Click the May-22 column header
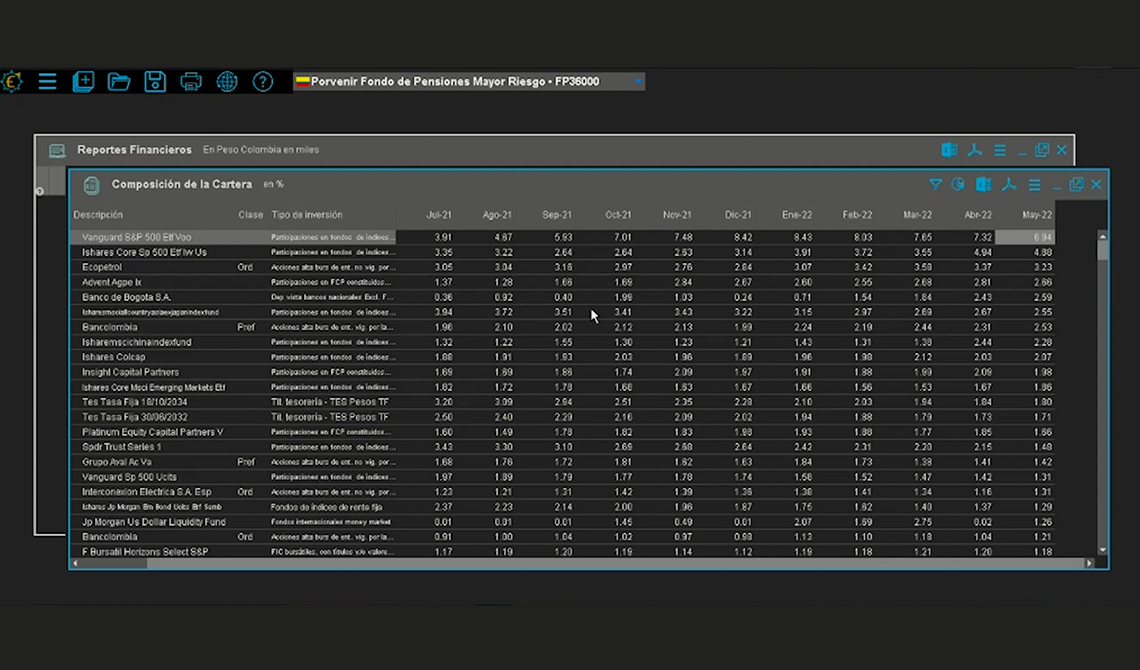Screen dimensions: 1140x670 pos(1037,215)
